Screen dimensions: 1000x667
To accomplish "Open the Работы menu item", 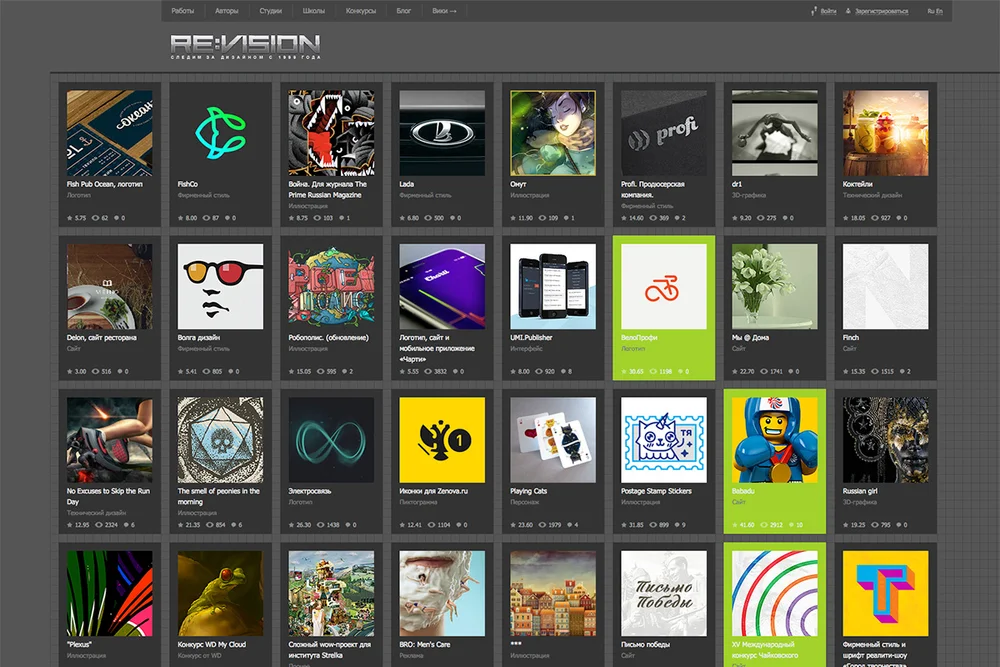I will coord(182,11).
